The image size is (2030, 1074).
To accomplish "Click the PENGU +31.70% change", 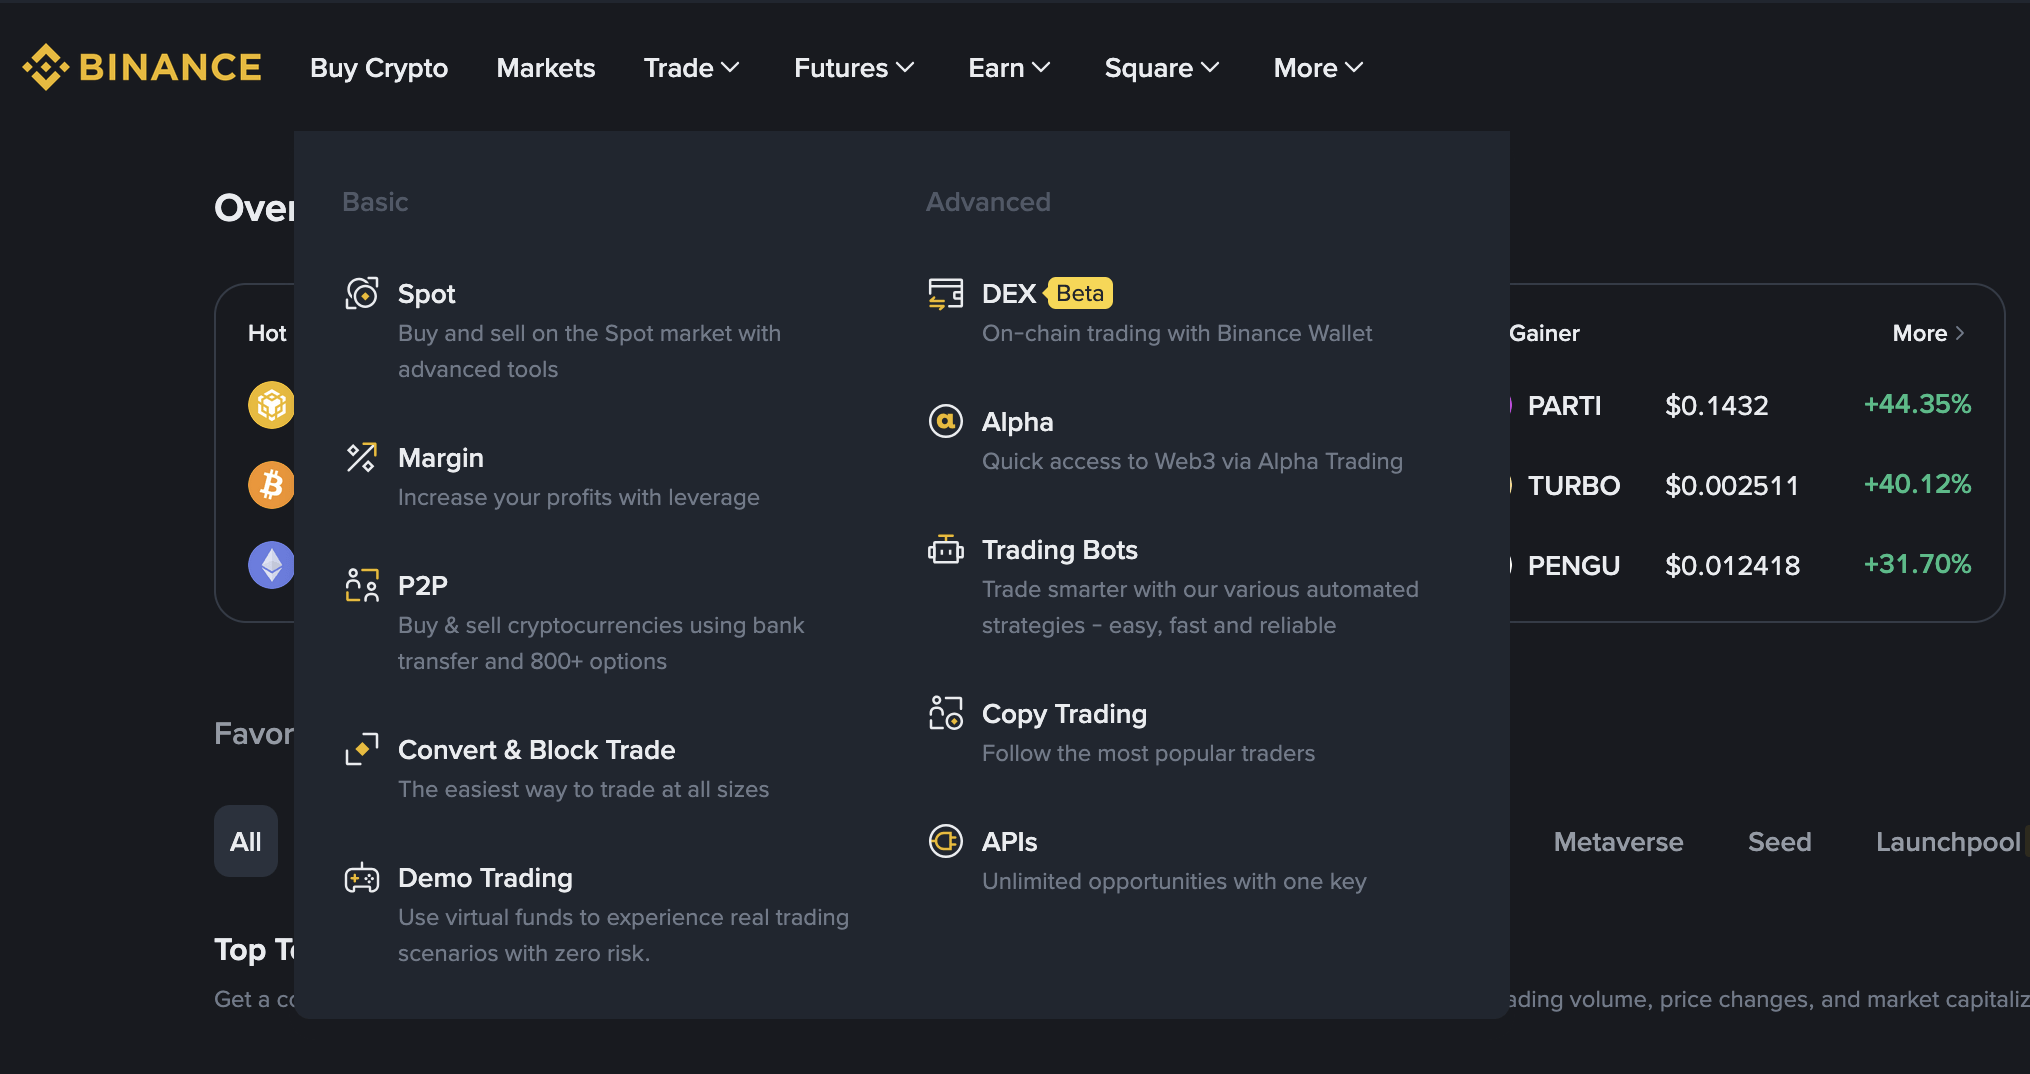I will coord(1917,564).
